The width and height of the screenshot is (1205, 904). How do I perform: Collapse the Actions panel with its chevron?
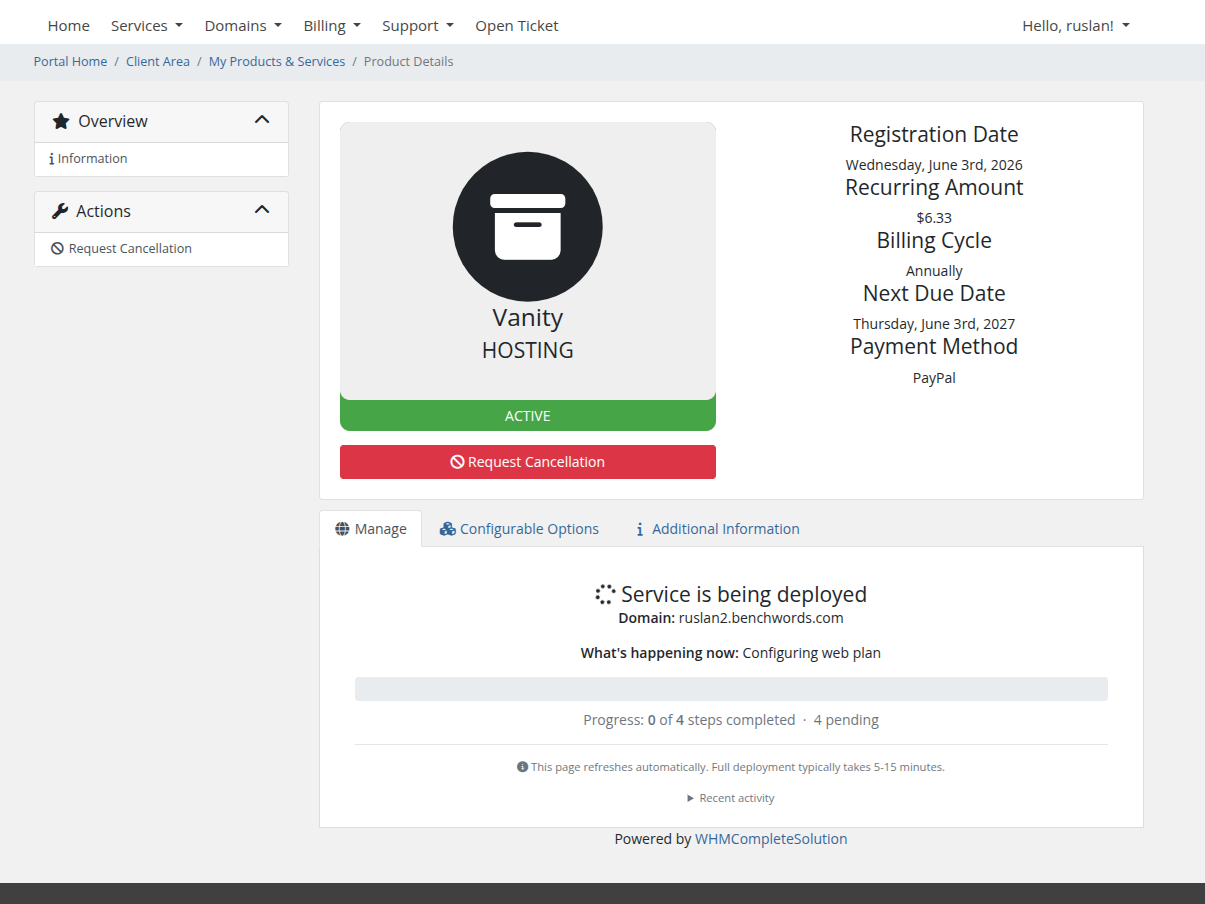pyautogui.click(x=262, y=210)
